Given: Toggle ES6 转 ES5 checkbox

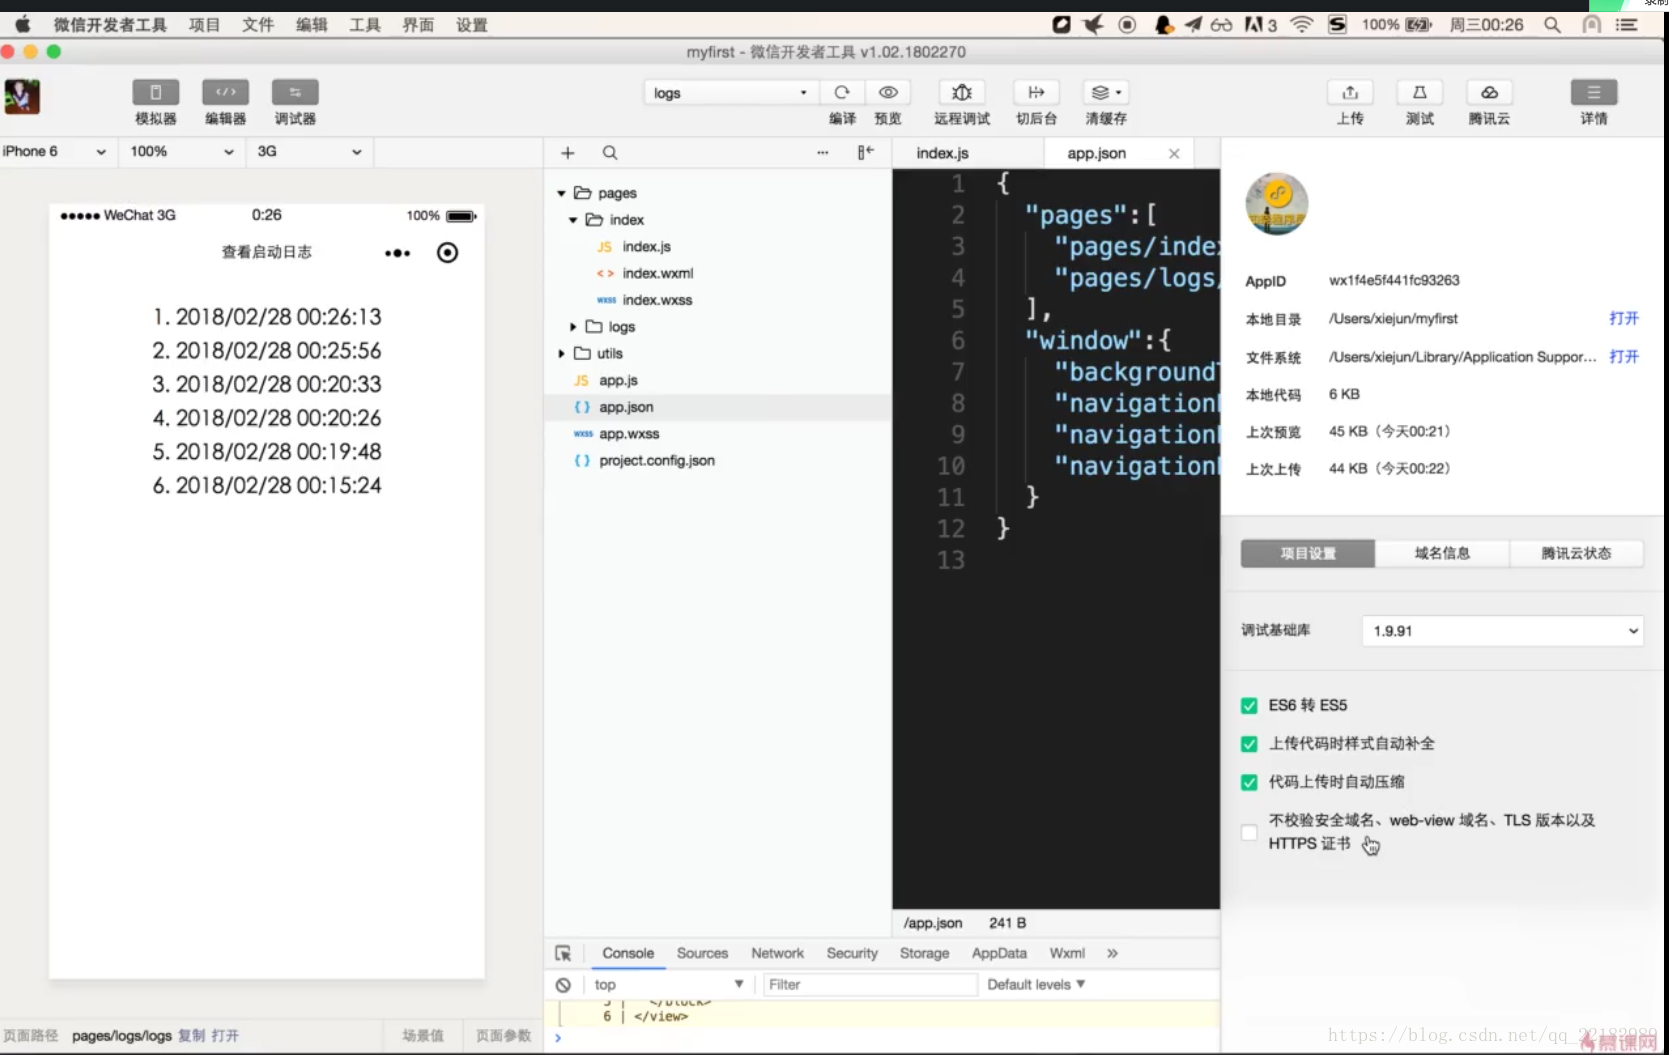Looking at the screenshot, I should click(x=1249, y=706).
